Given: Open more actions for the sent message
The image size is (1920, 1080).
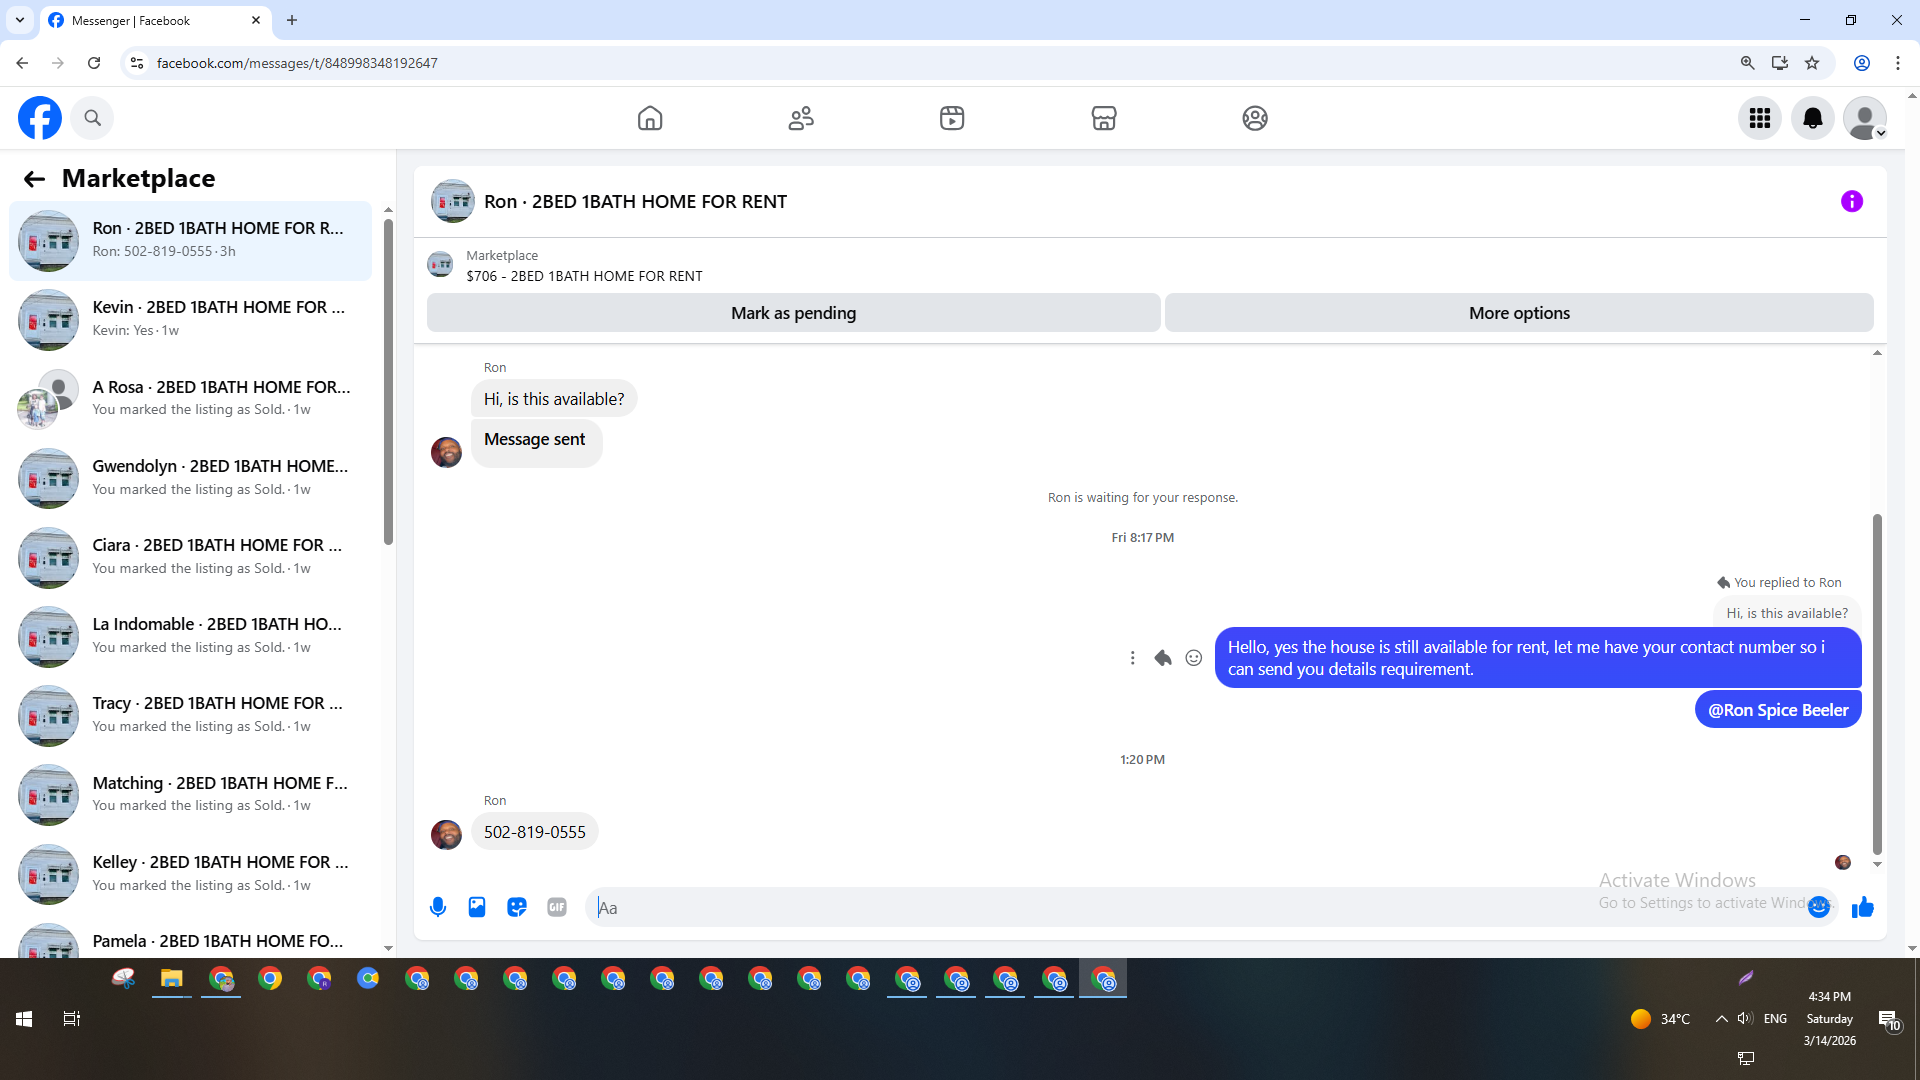Looking at the screenshot, I should (x=1132, y=658).
